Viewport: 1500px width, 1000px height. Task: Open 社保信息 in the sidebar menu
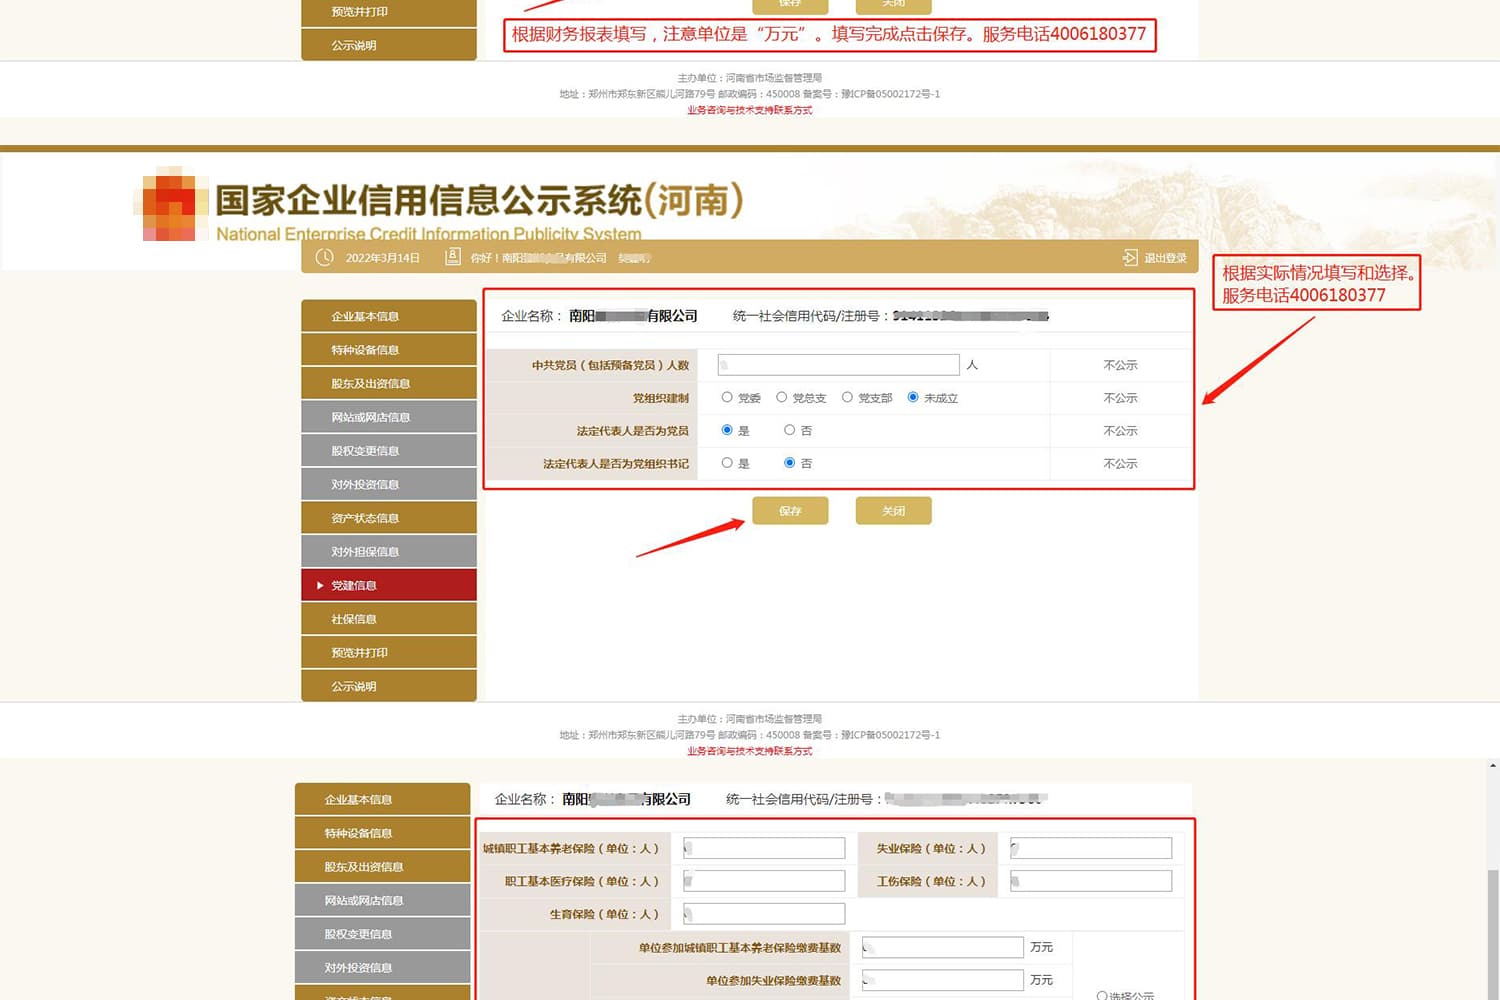pos(388,619)
